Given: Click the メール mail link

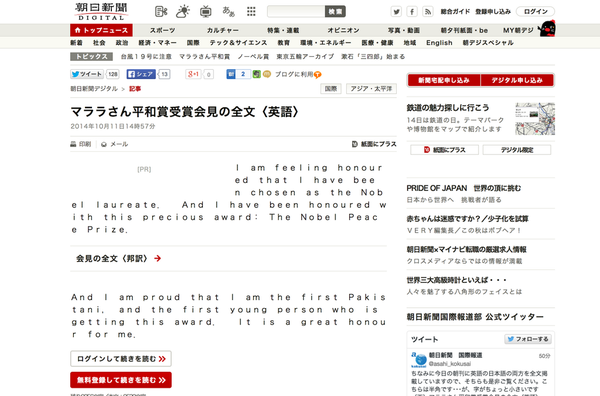Looking at the screenshot, I should coord(114,144).
